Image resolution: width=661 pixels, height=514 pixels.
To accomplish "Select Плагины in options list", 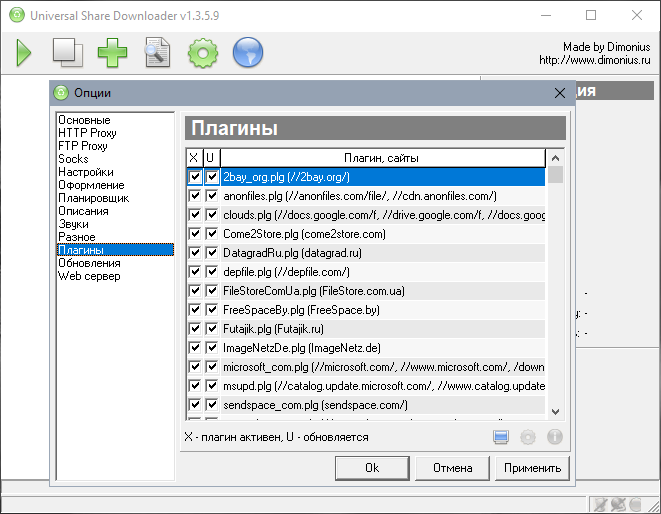I will [x=115, y=250].
